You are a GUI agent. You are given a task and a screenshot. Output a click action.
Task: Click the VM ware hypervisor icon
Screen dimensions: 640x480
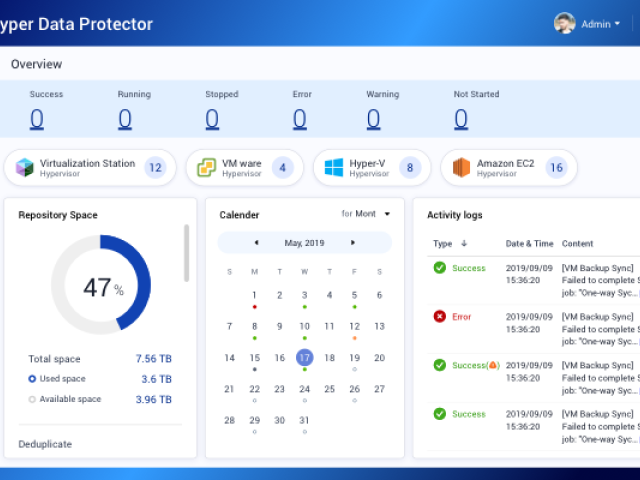pos(207,167)
